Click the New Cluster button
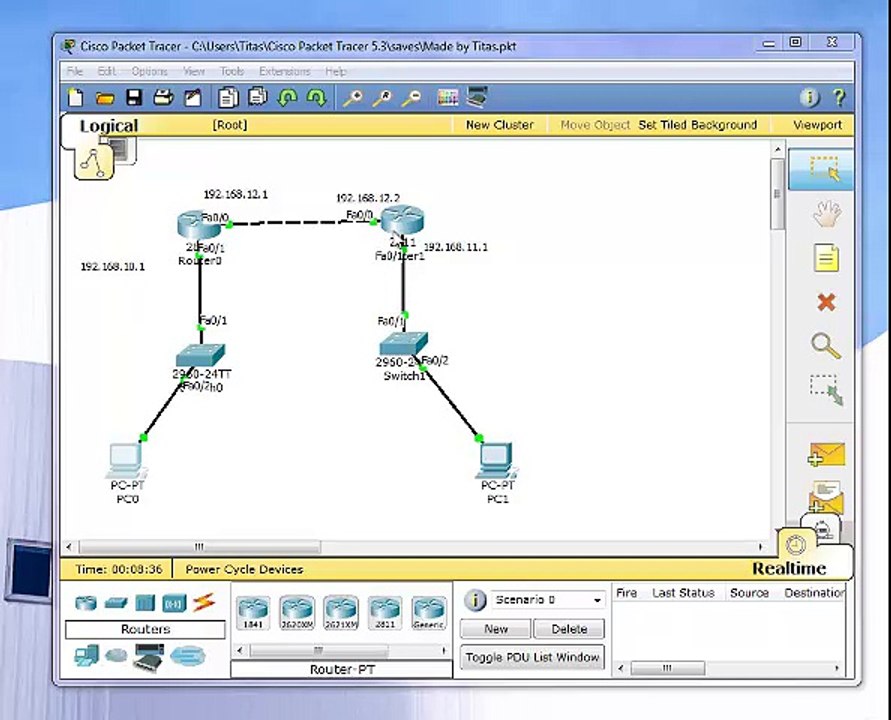Screen dimensions: 891x720 499,125
